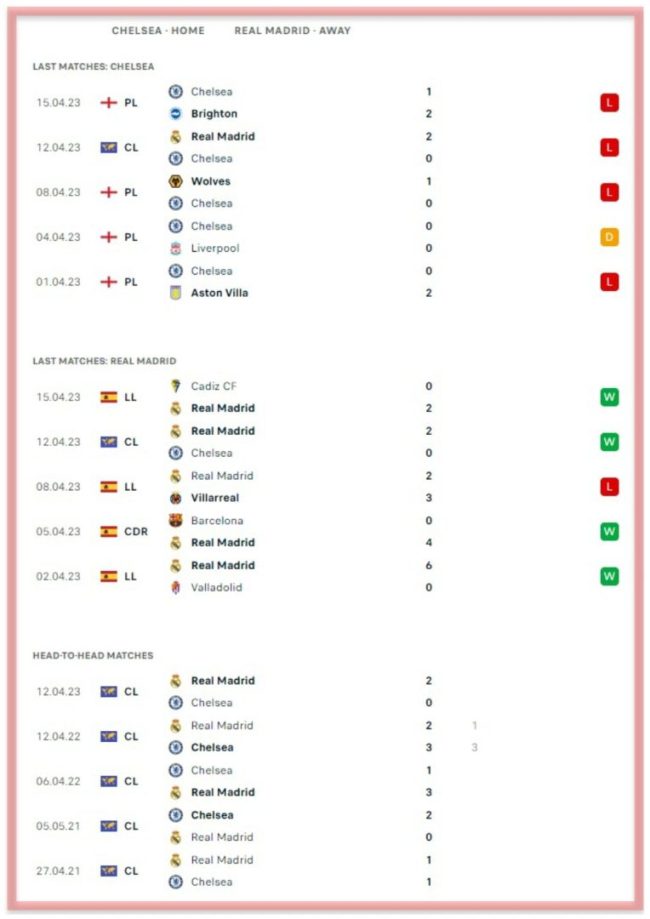
Task: Click the CDR competition label with Spain flag
Action: (123, 532)
